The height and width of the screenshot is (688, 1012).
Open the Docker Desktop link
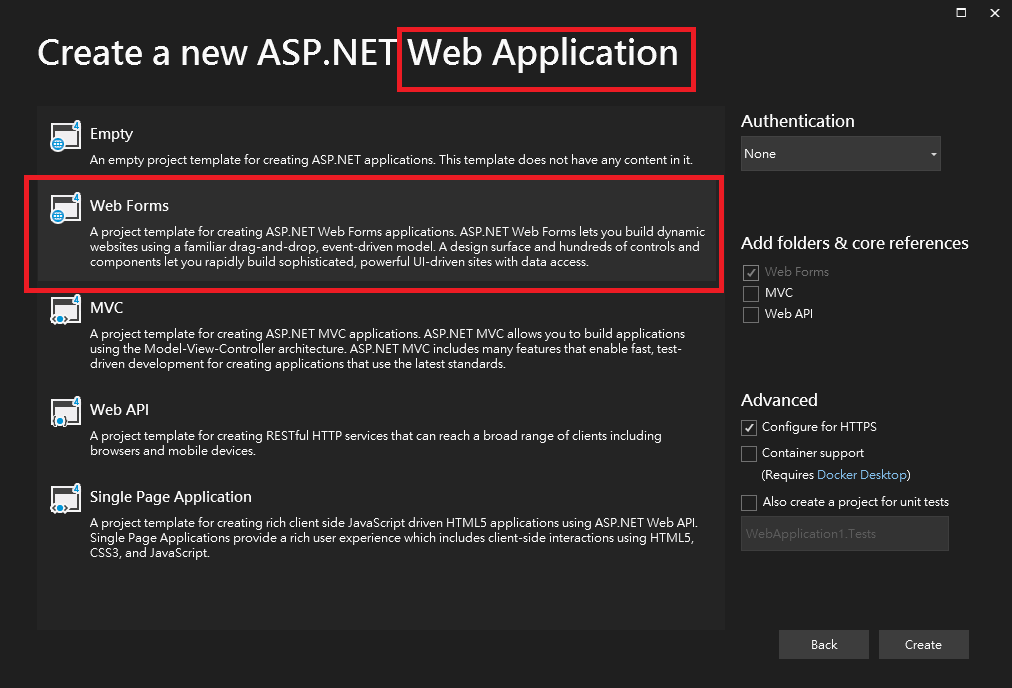(x=862, y=474)
